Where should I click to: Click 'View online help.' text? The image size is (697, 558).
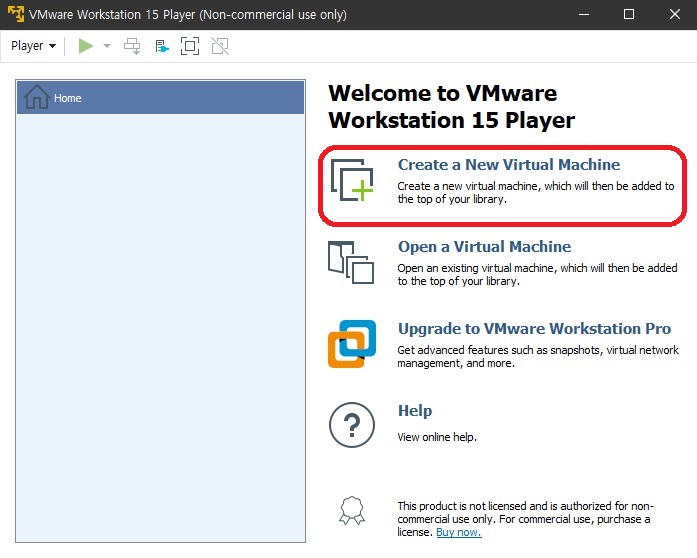point(437,437)
